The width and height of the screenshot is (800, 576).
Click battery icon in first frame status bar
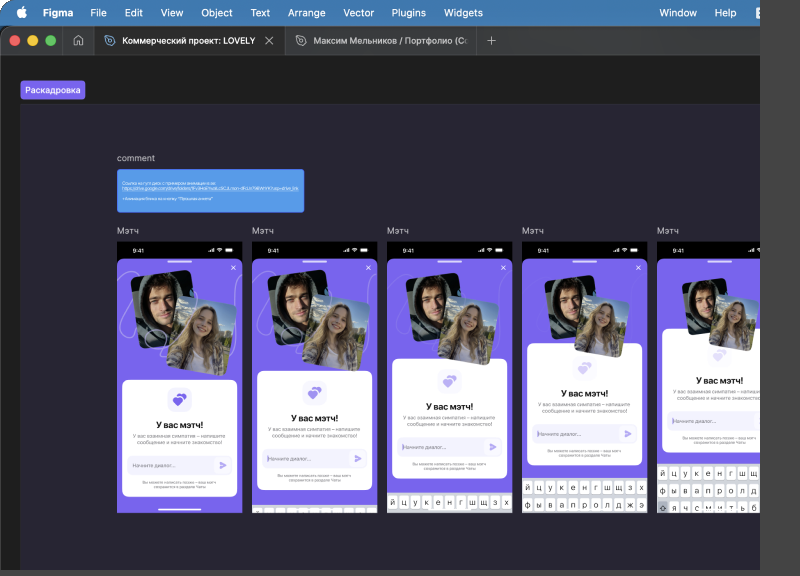[229, 250]
